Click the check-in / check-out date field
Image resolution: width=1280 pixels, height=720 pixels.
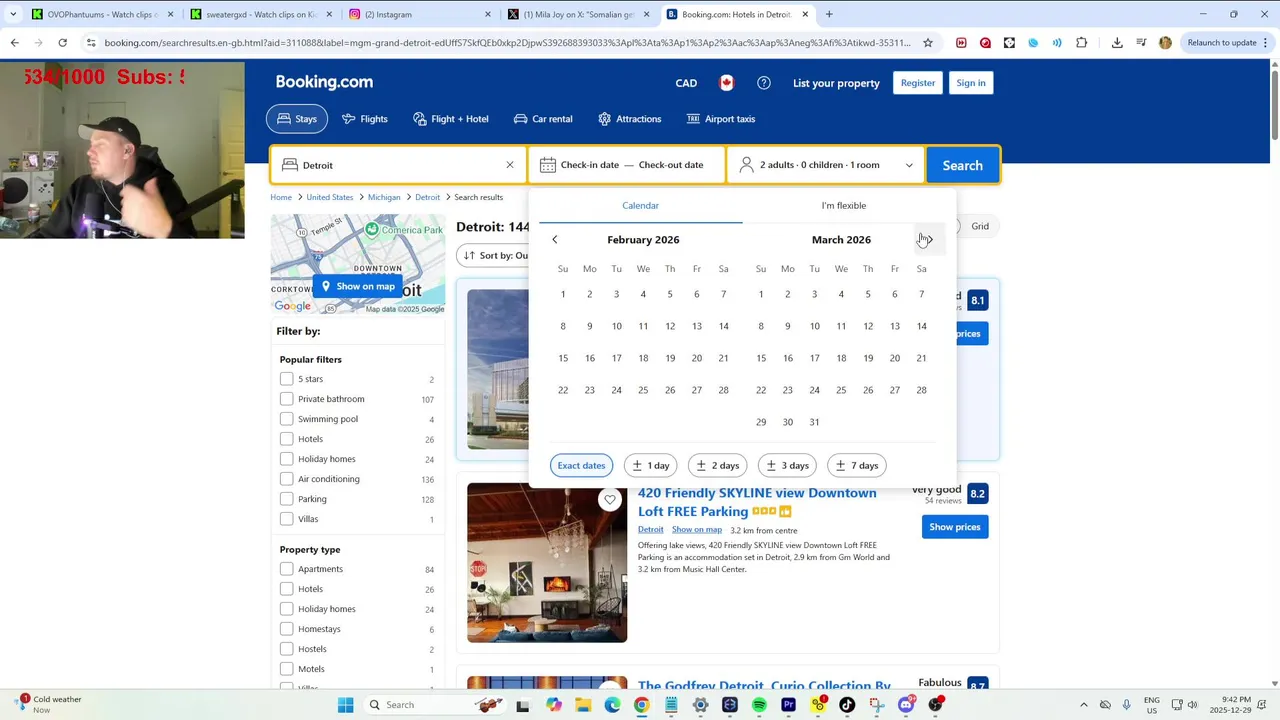pyautogui.click(x=627, y=165)
